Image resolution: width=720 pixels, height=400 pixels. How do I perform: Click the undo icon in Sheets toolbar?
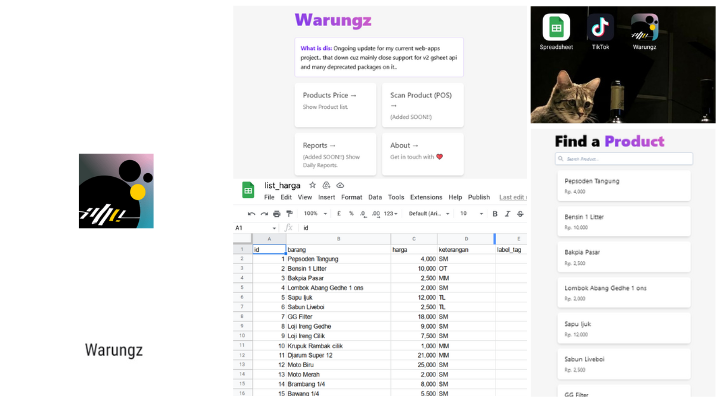click(252, 213)
